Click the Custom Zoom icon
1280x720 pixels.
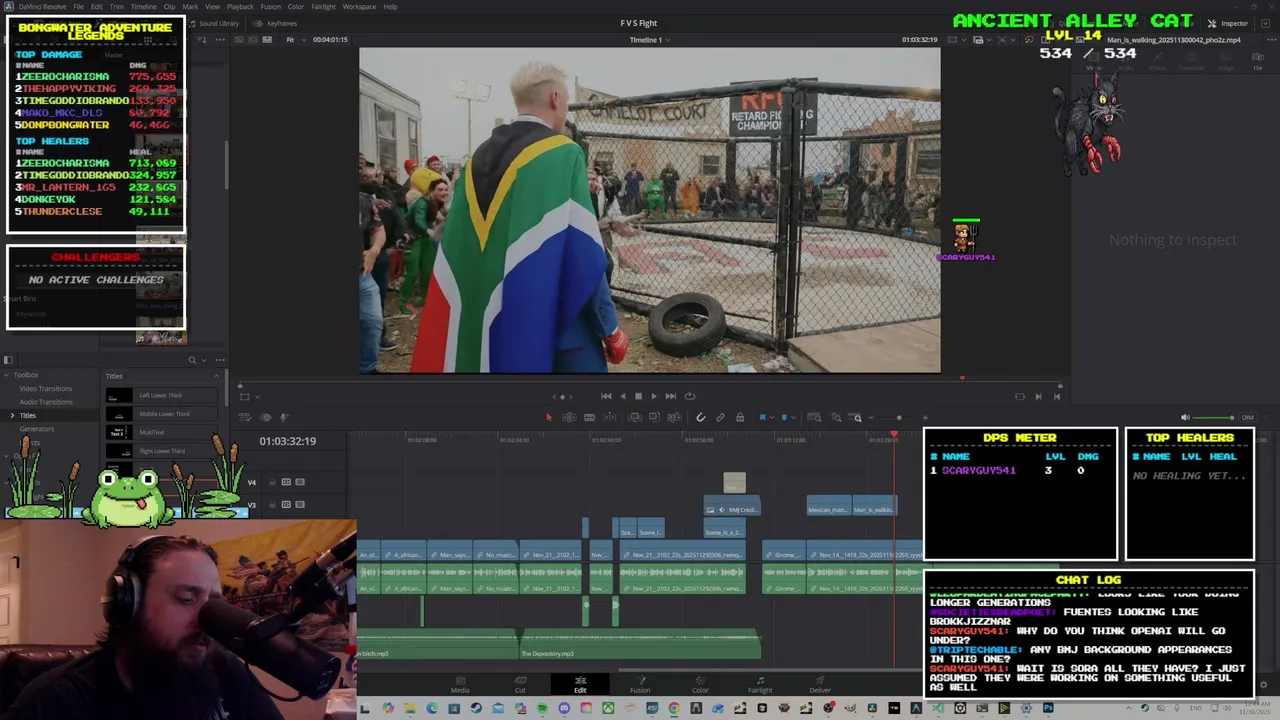pyautogui.click(x=857, y=417)
